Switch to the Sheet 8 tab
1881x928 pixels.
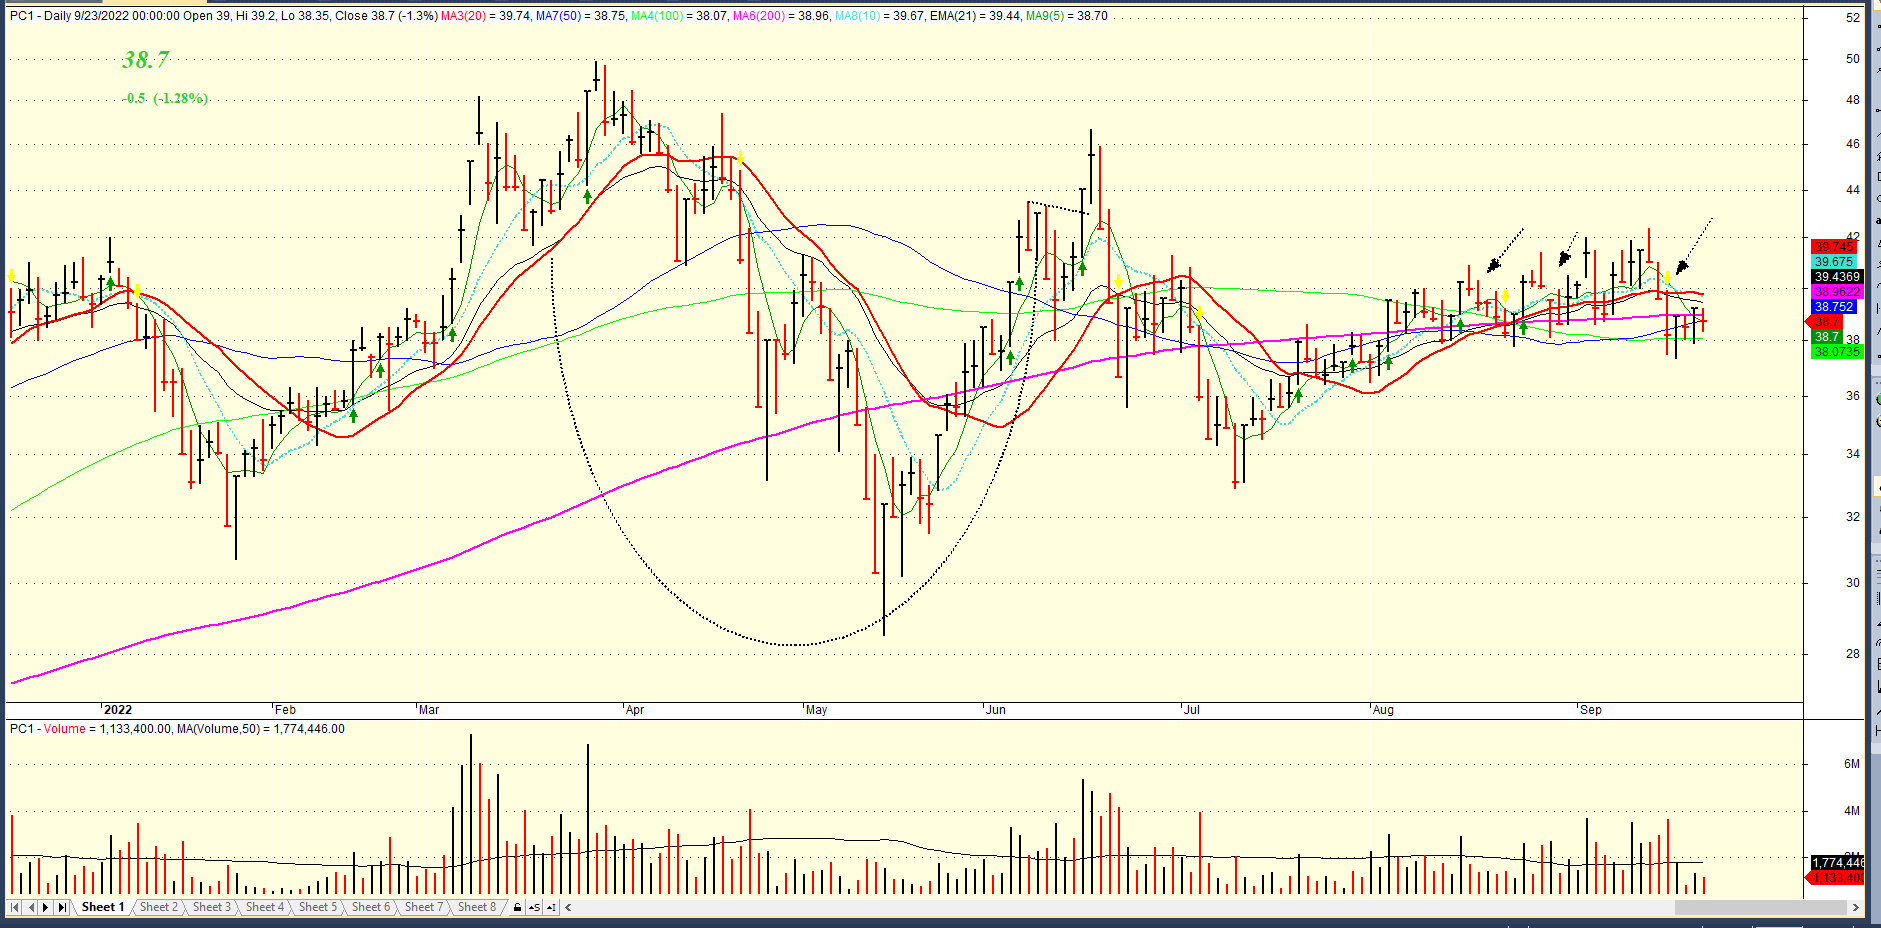point(476,907)
